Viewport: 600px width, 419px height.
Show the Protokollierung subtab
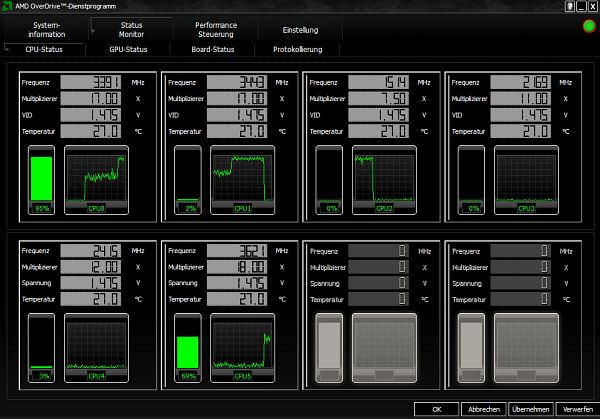pyautogui.click(x=296, y=48)
